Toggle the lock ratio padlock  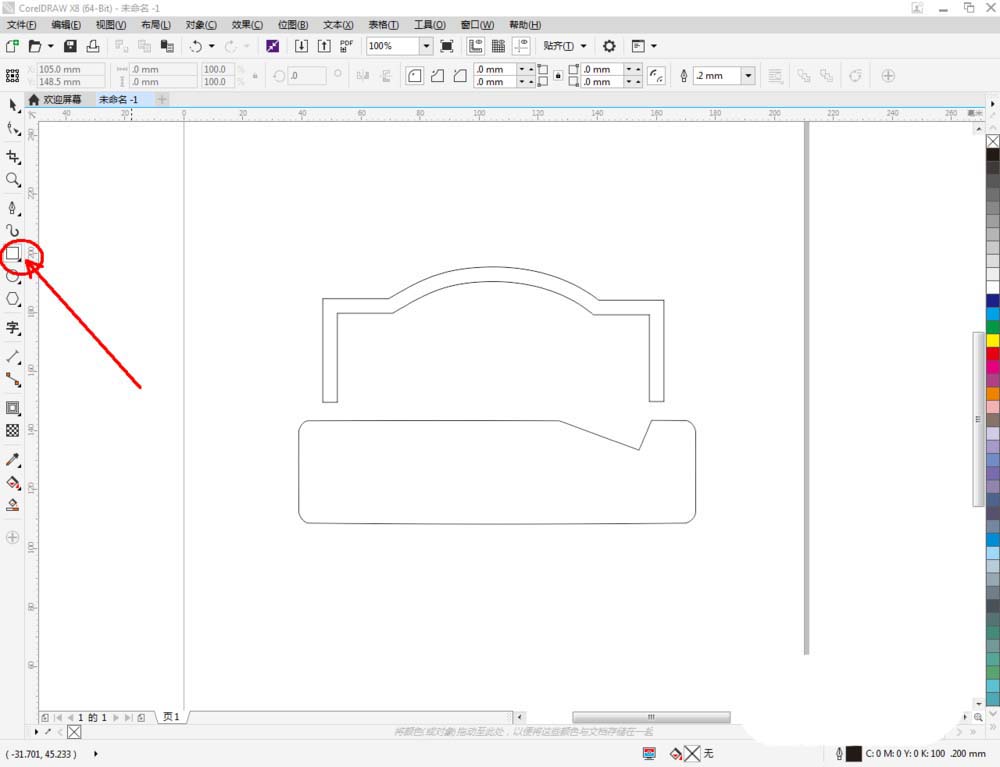[x=255, y=75]
